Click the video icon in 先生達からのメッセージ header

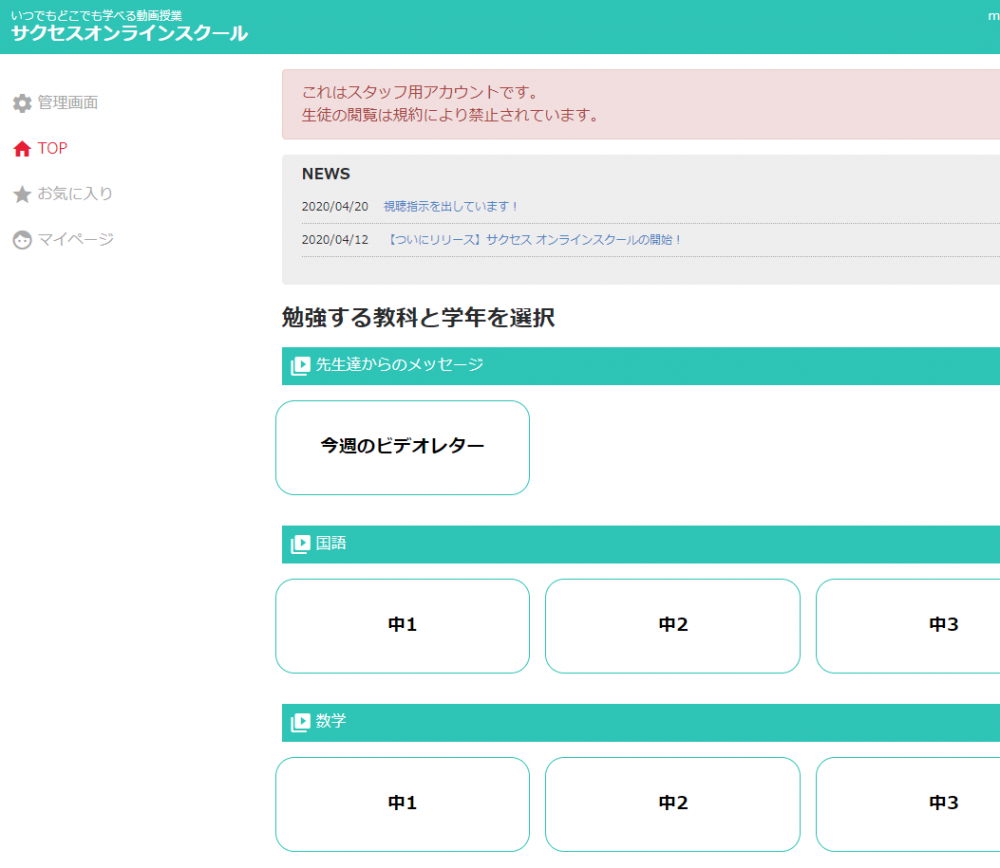click(x=300, y=366)
